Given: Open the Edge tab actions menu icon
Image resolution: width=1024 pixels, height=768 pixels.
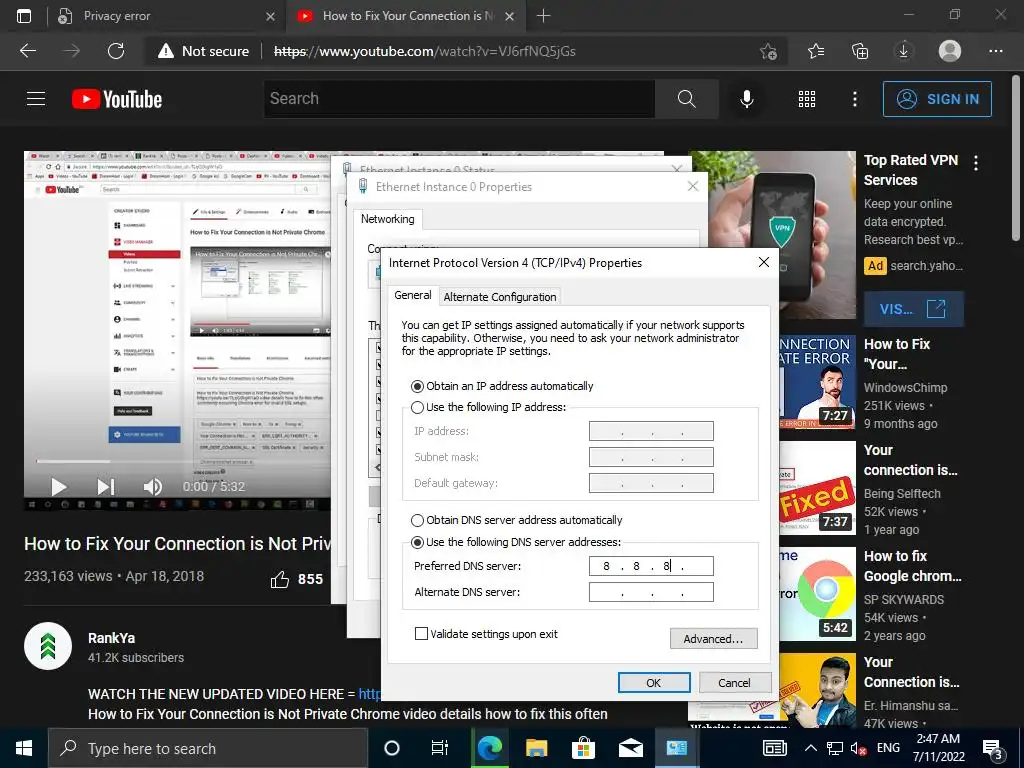Looking at the screenshot, I should 24,16.
